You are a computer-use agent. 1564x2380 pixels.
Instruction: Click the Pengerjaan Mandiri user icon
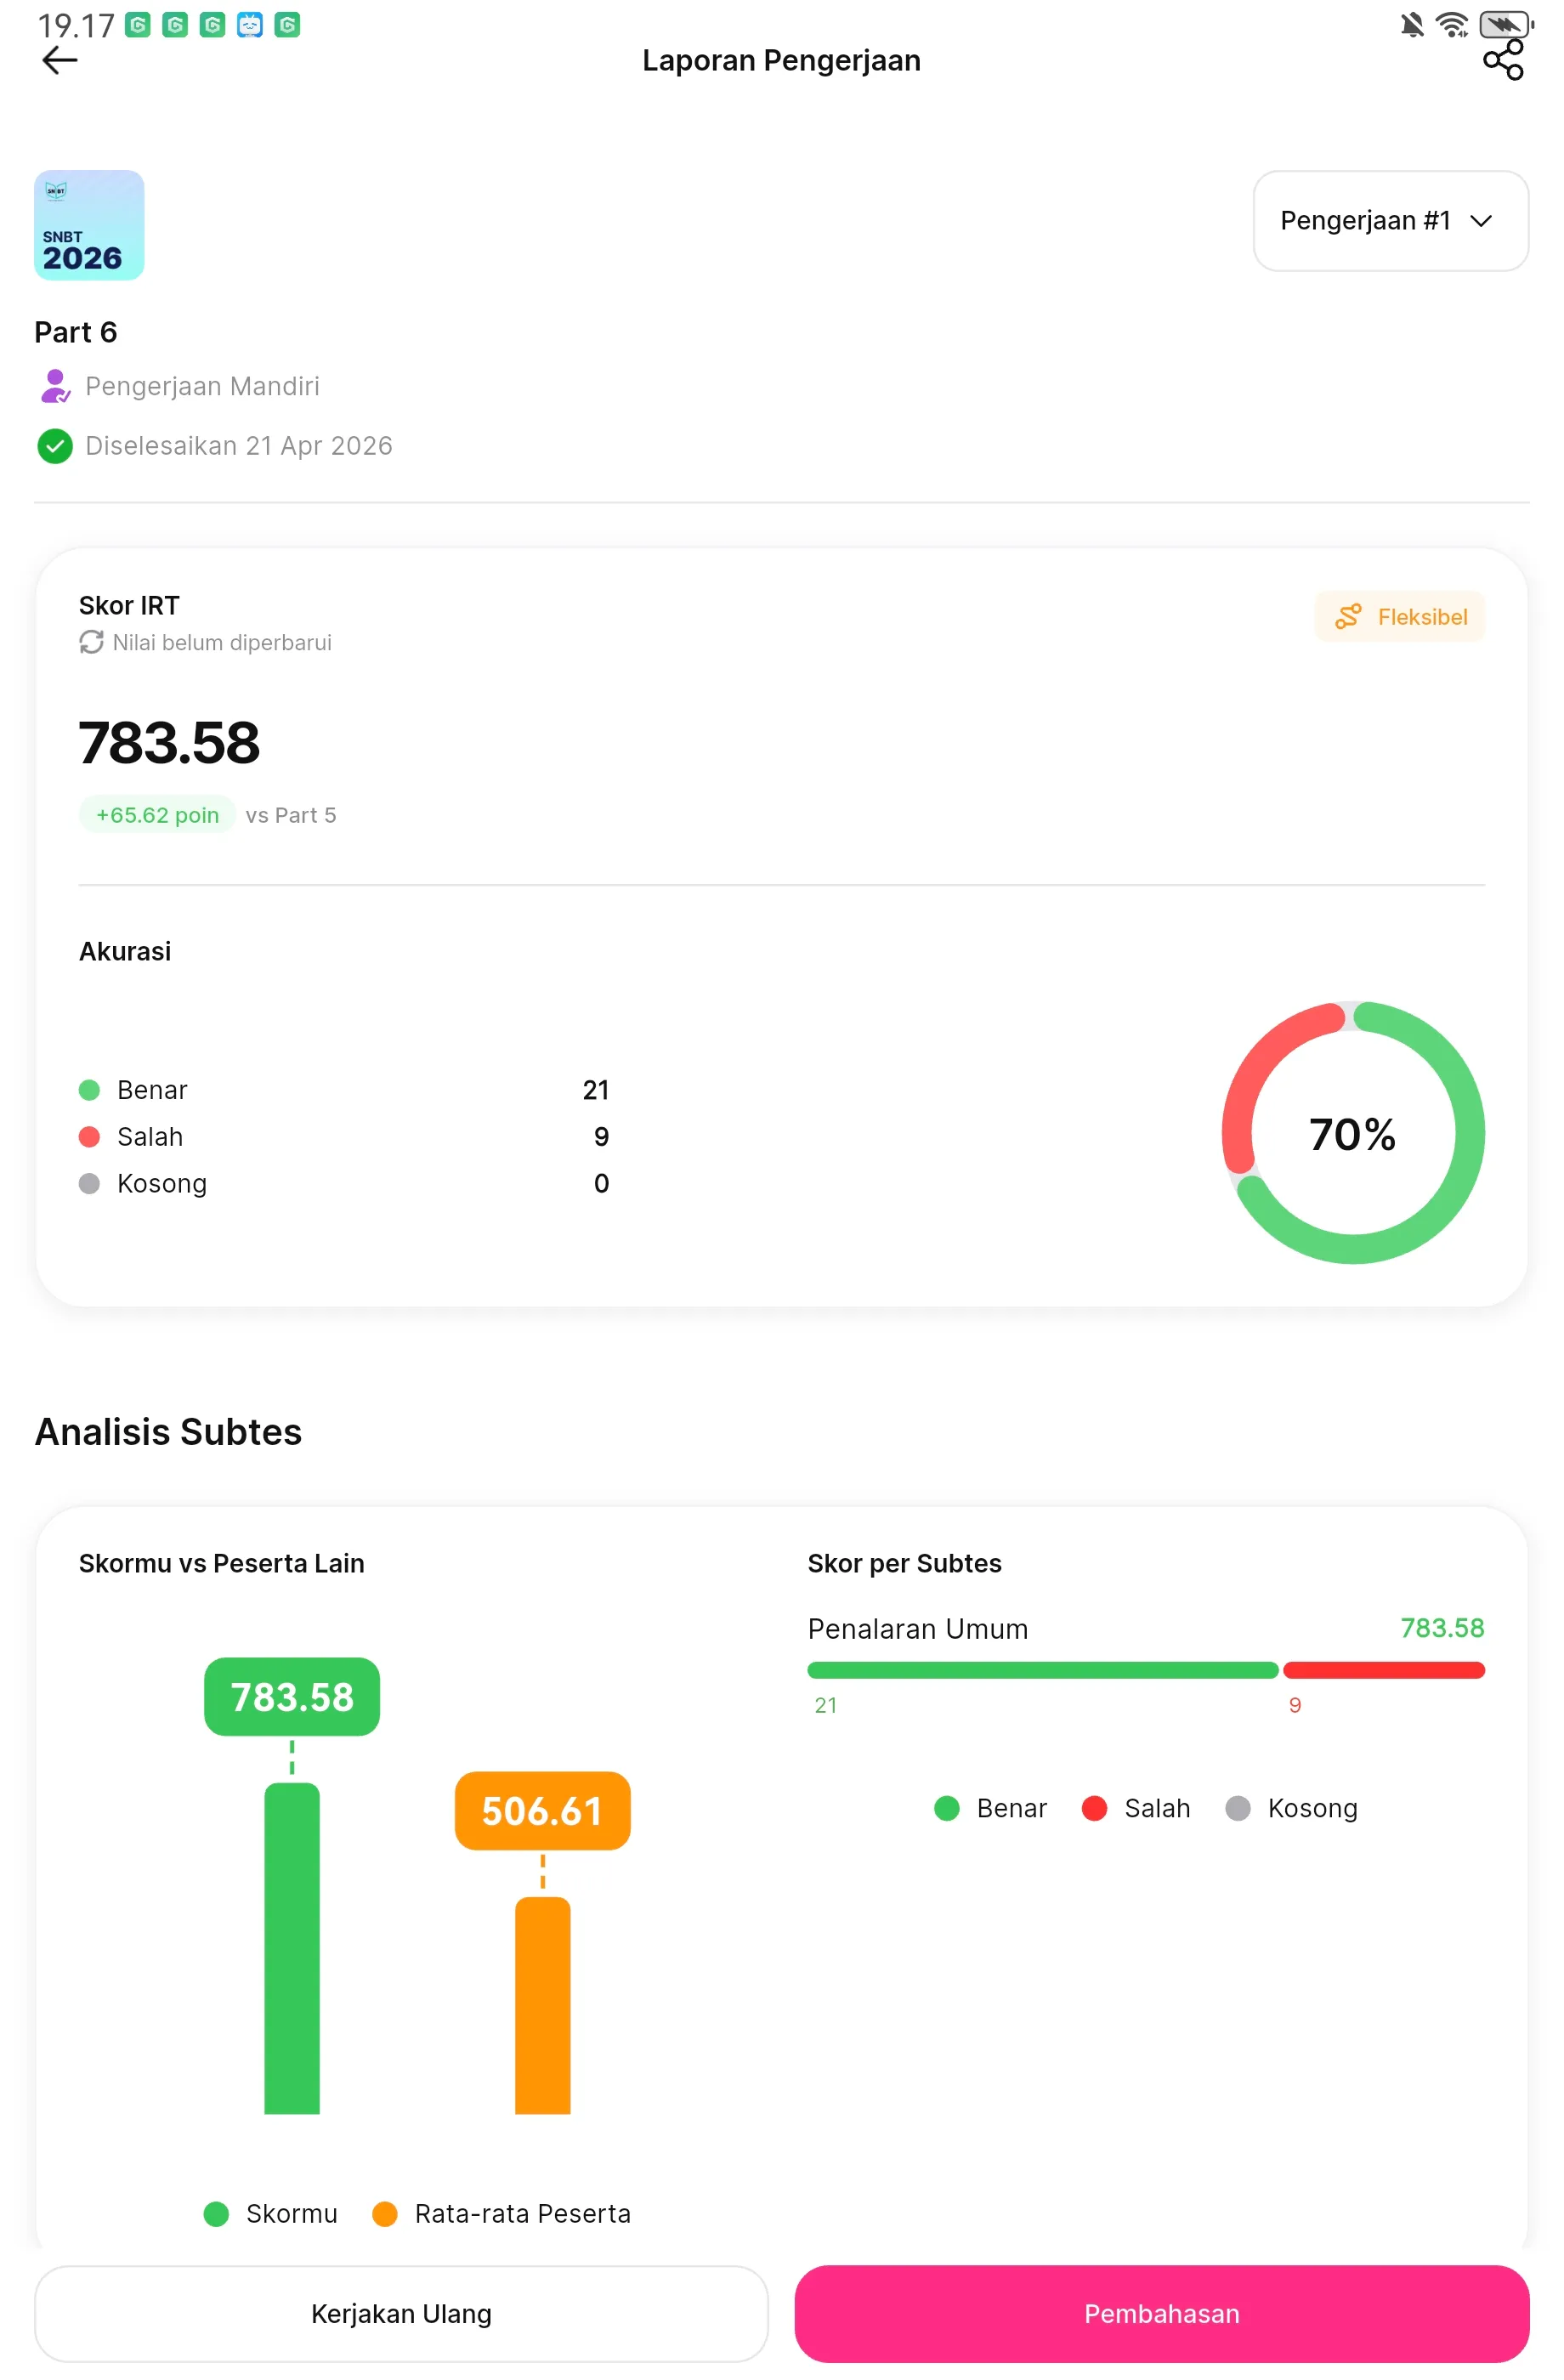tap(55, 386)
